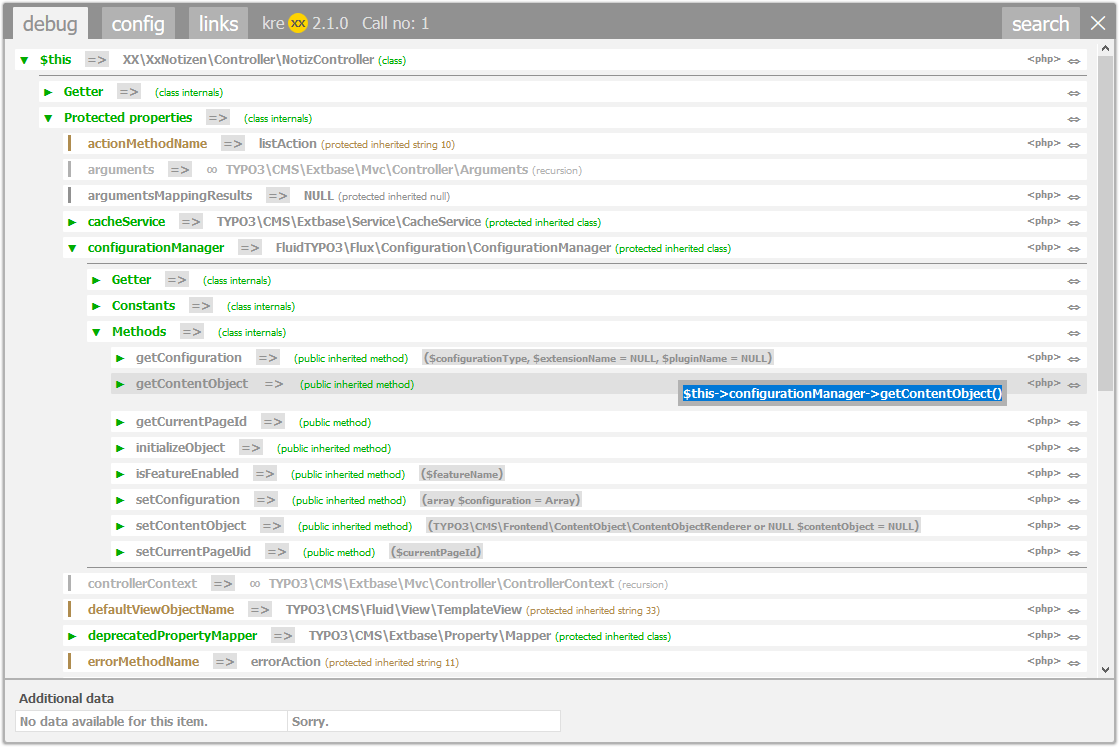This screenshot has height=747, width=1119.
Task: Open the config tab
Action: [138, 24]
